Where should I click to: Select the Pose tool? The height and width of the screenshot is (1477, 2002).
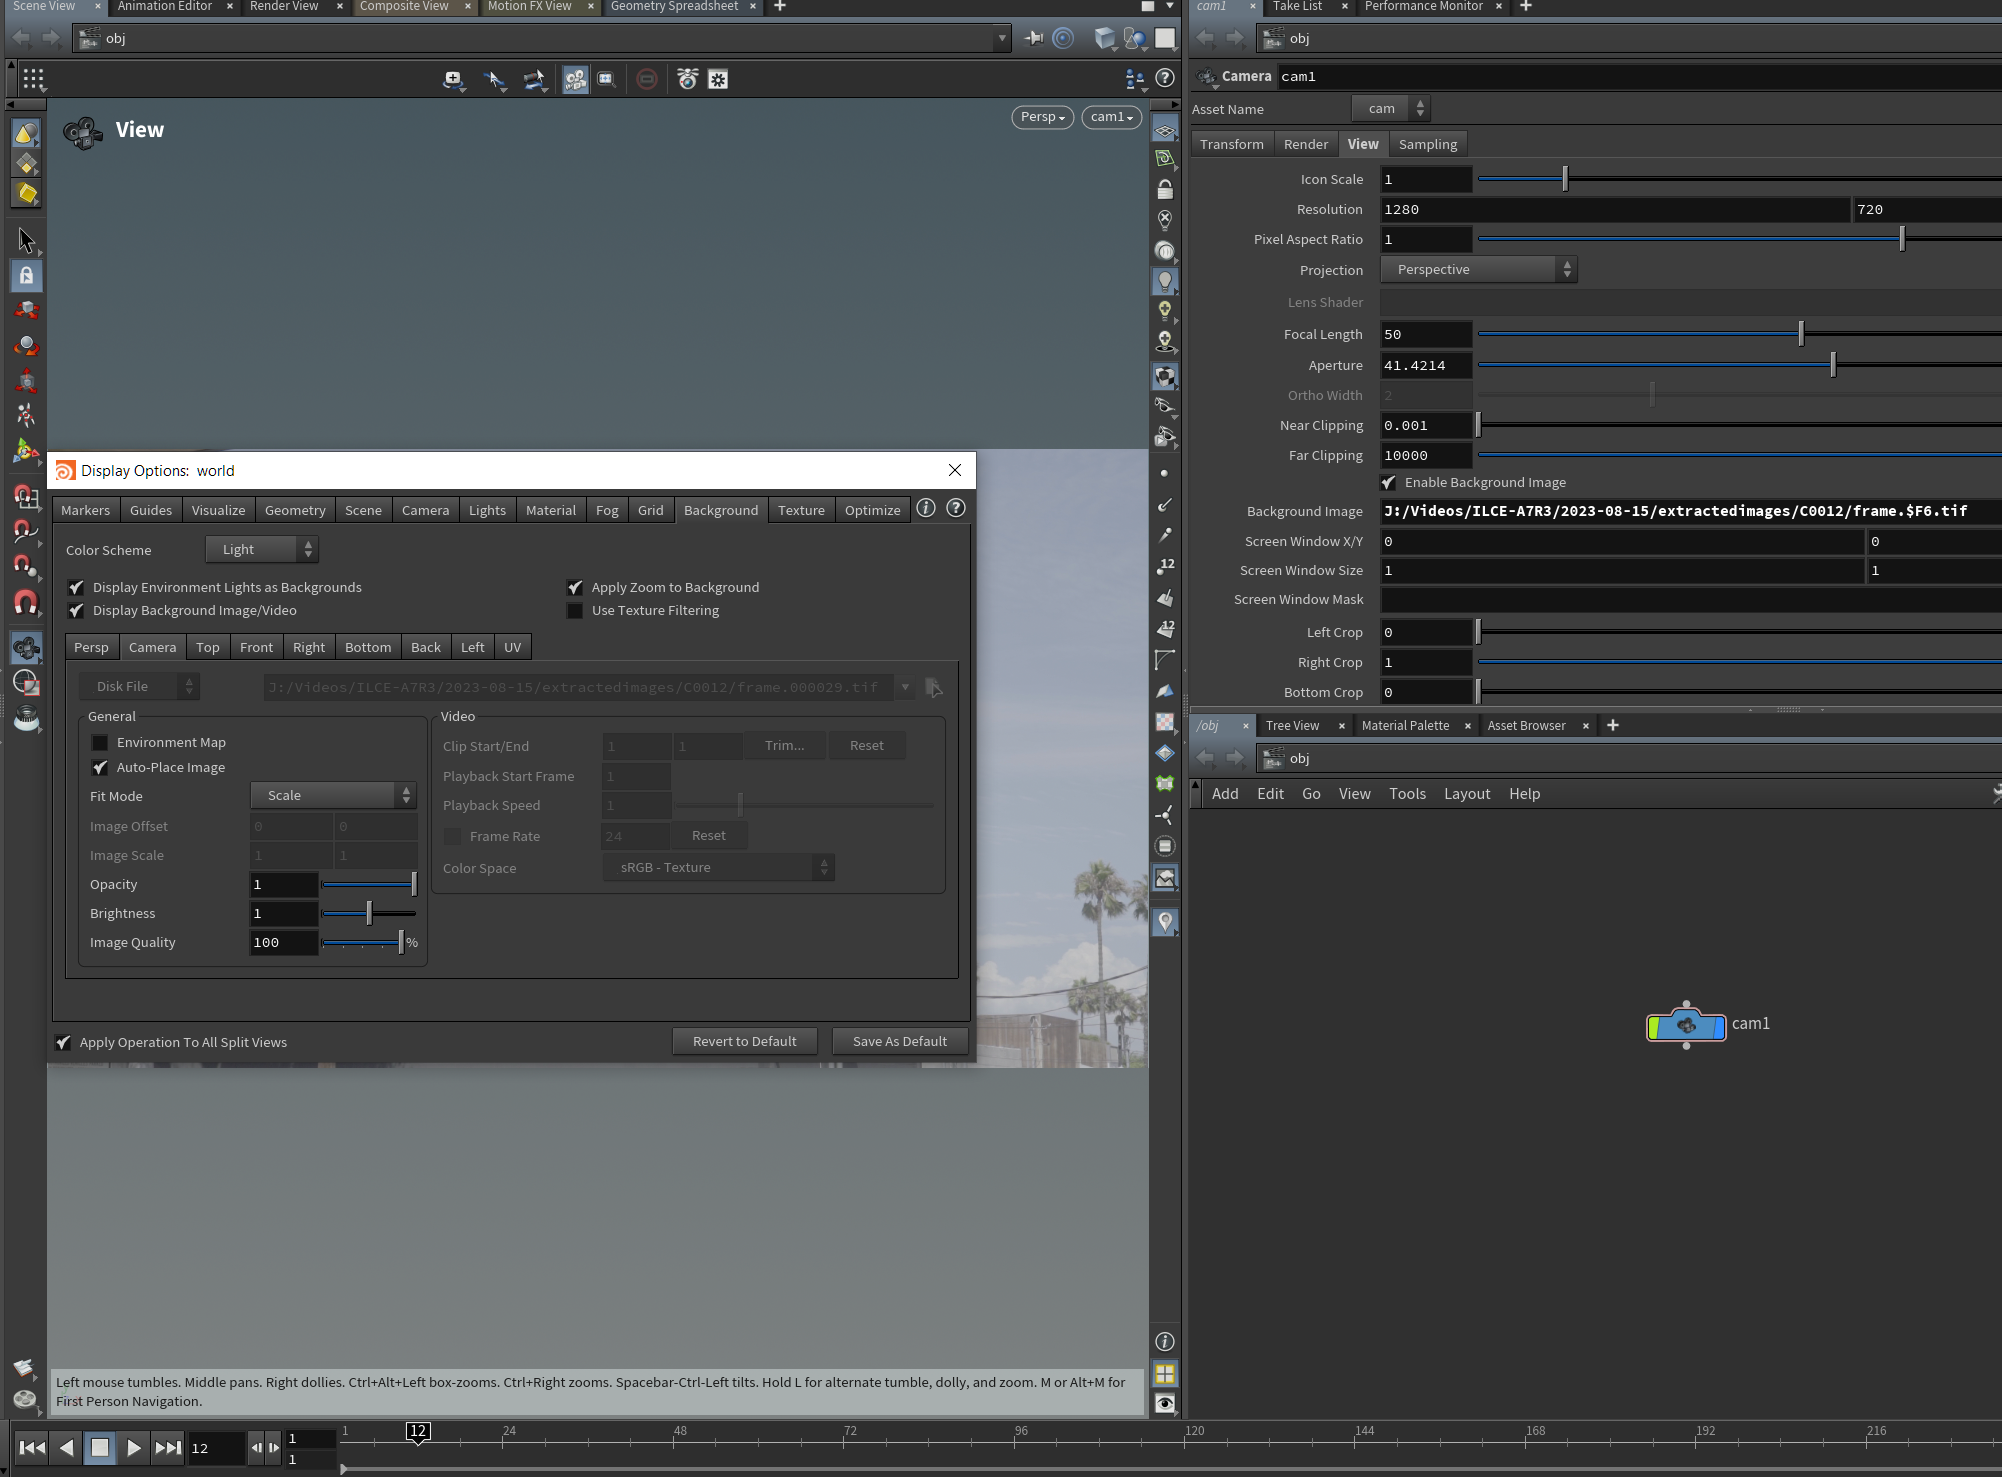[x=26, y=415]
